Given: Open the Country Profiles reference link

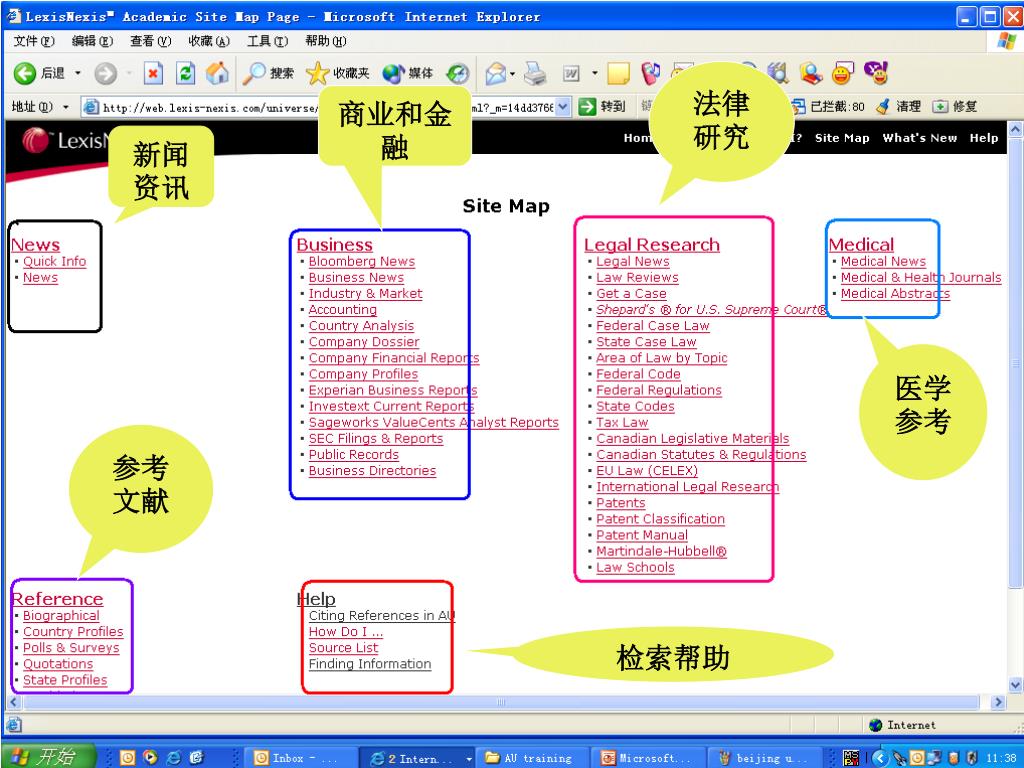Looking at the screenshot, I should click(x=73, y=632).
